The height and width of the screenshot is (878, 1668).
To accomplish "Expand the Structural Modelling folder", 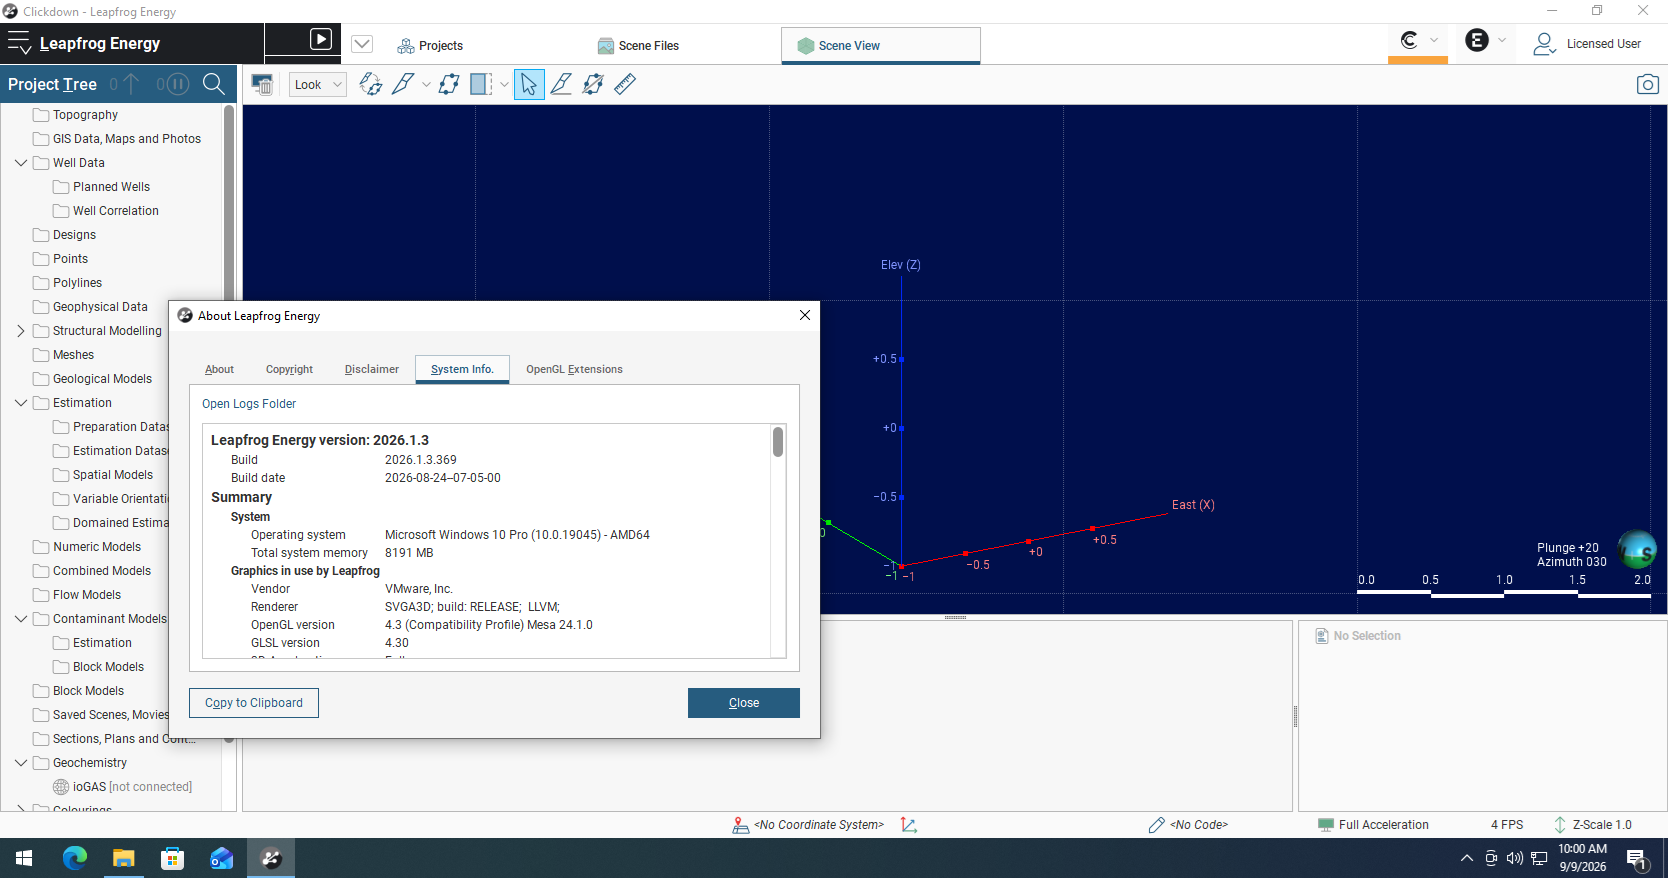I will pos(21,331).
